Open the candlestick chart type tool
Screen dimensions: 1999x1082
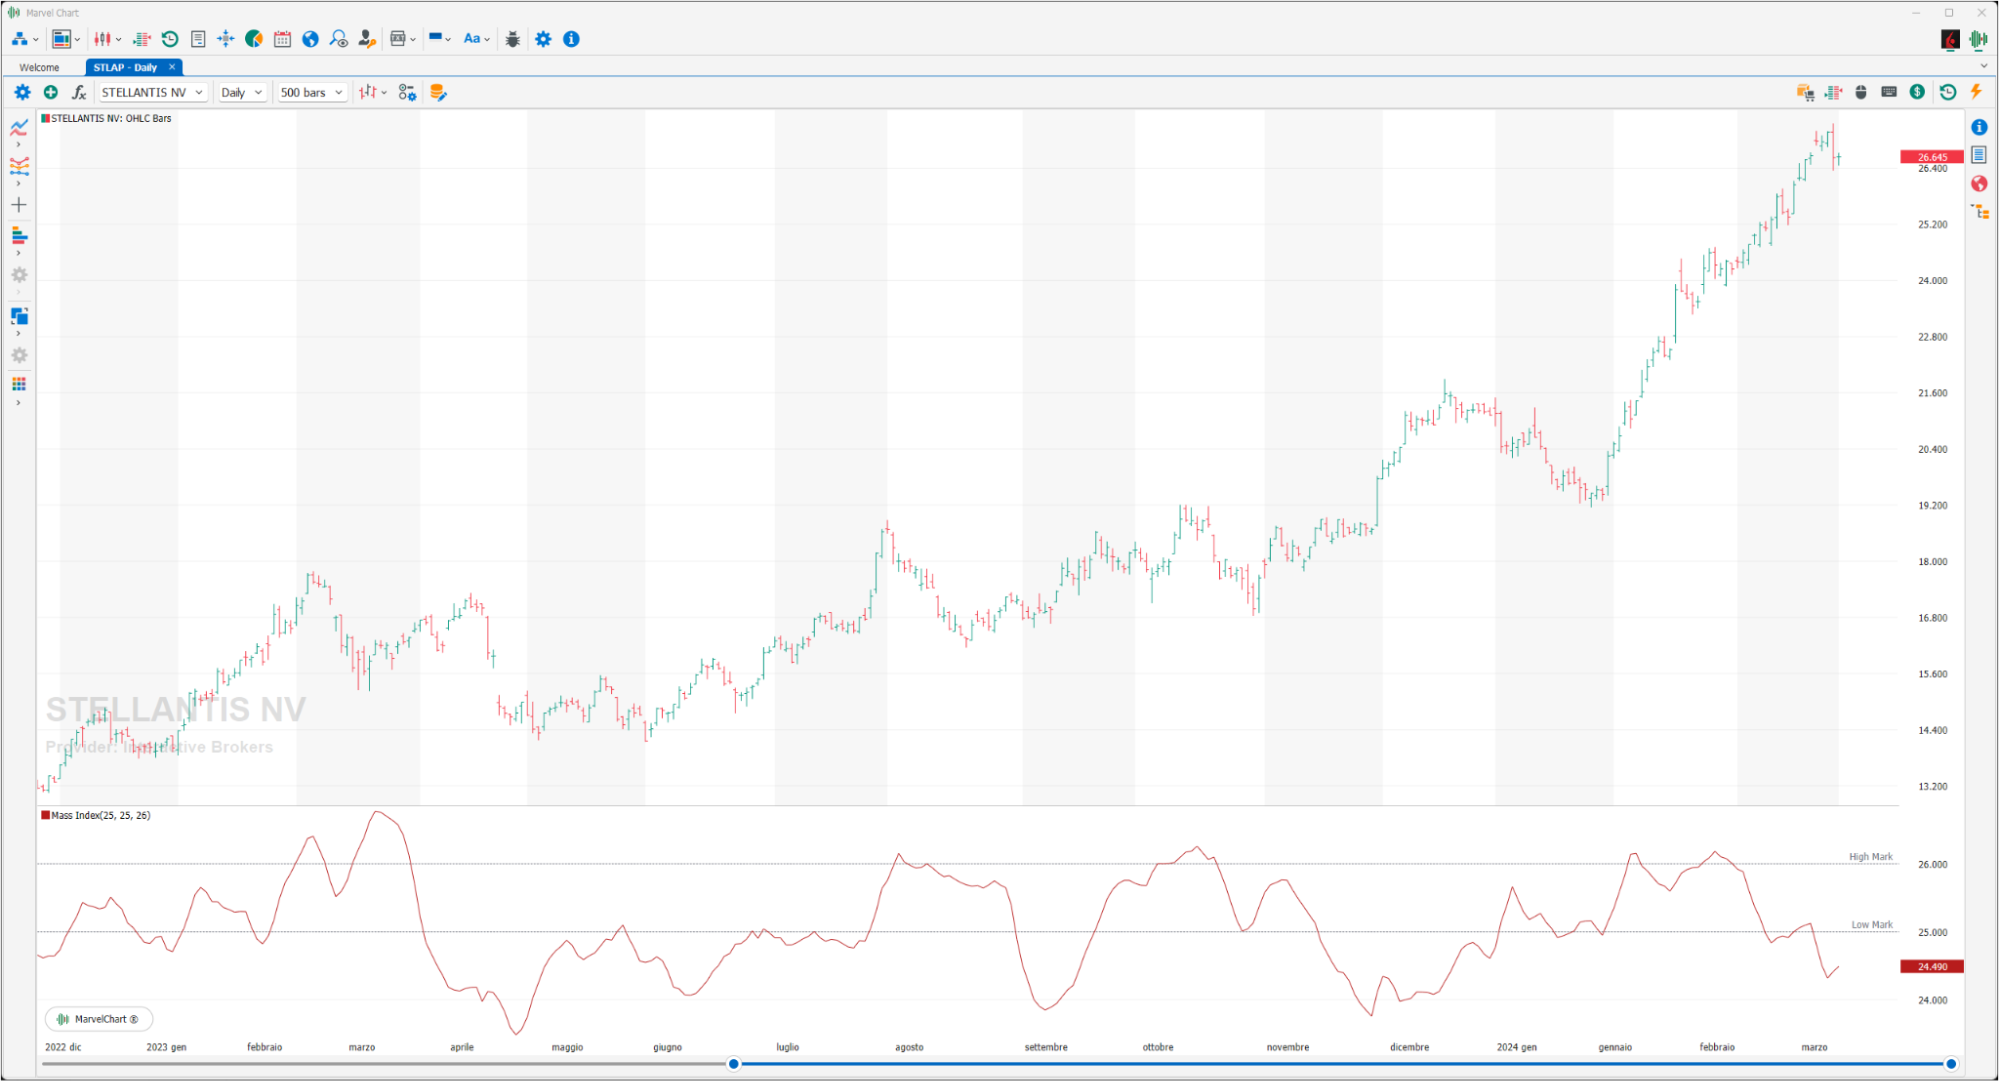[102, 39]
